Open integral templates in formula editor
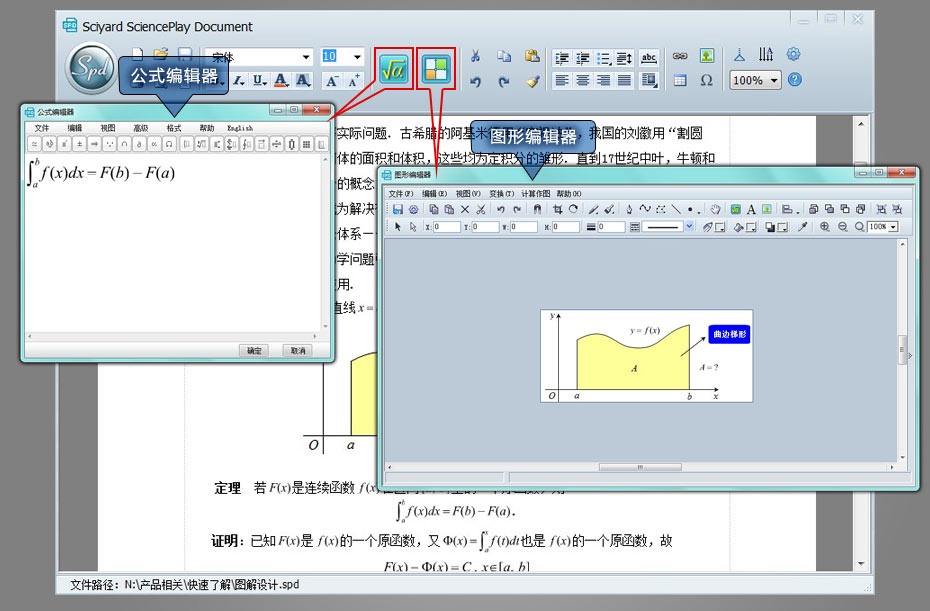930x611 pixels. (x=247, y=144)
